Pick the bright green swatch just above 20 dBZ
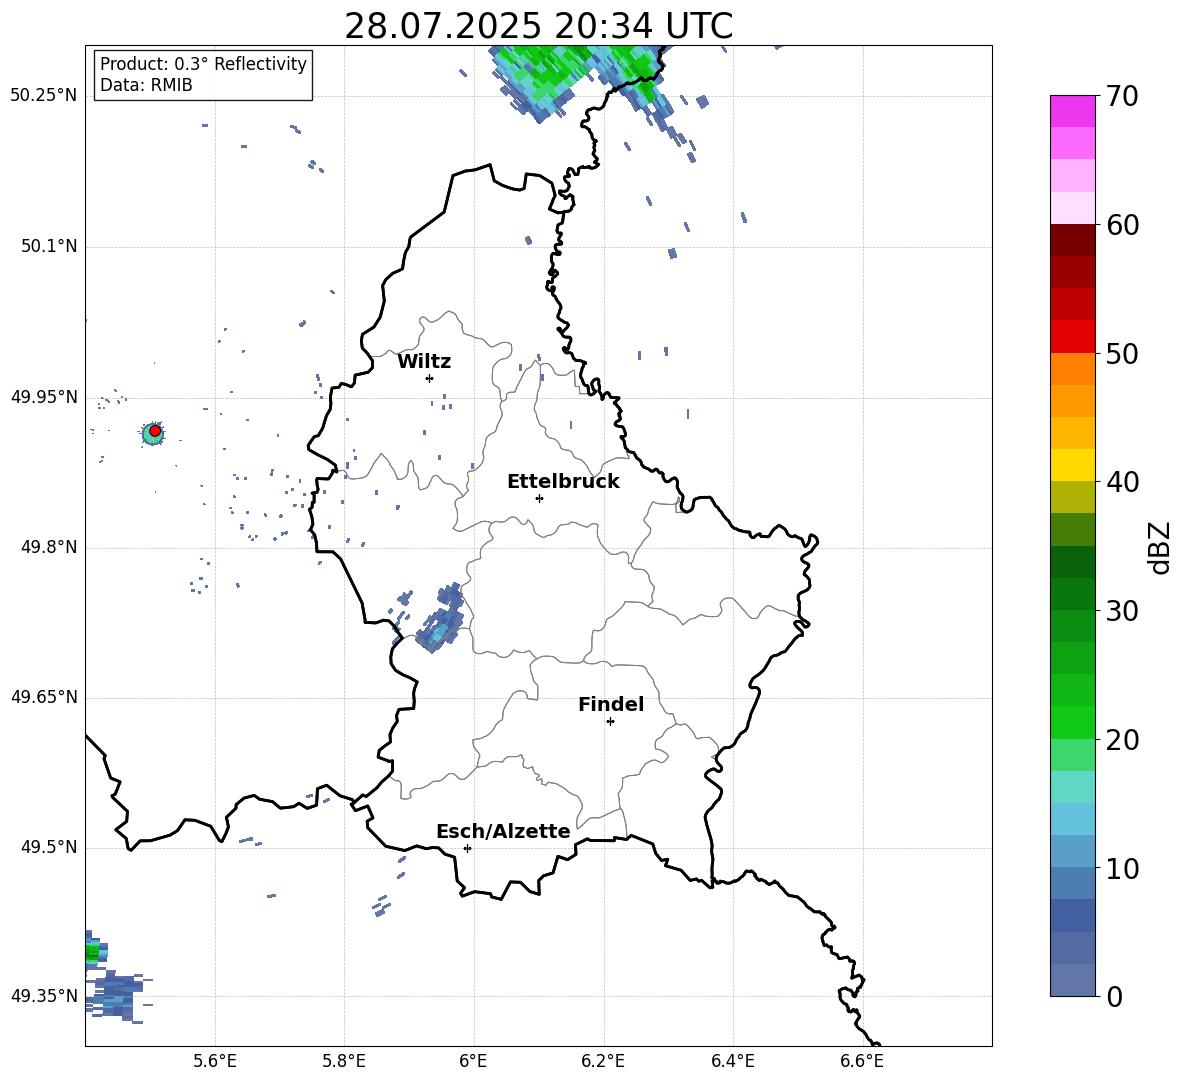 (1072, 722)
